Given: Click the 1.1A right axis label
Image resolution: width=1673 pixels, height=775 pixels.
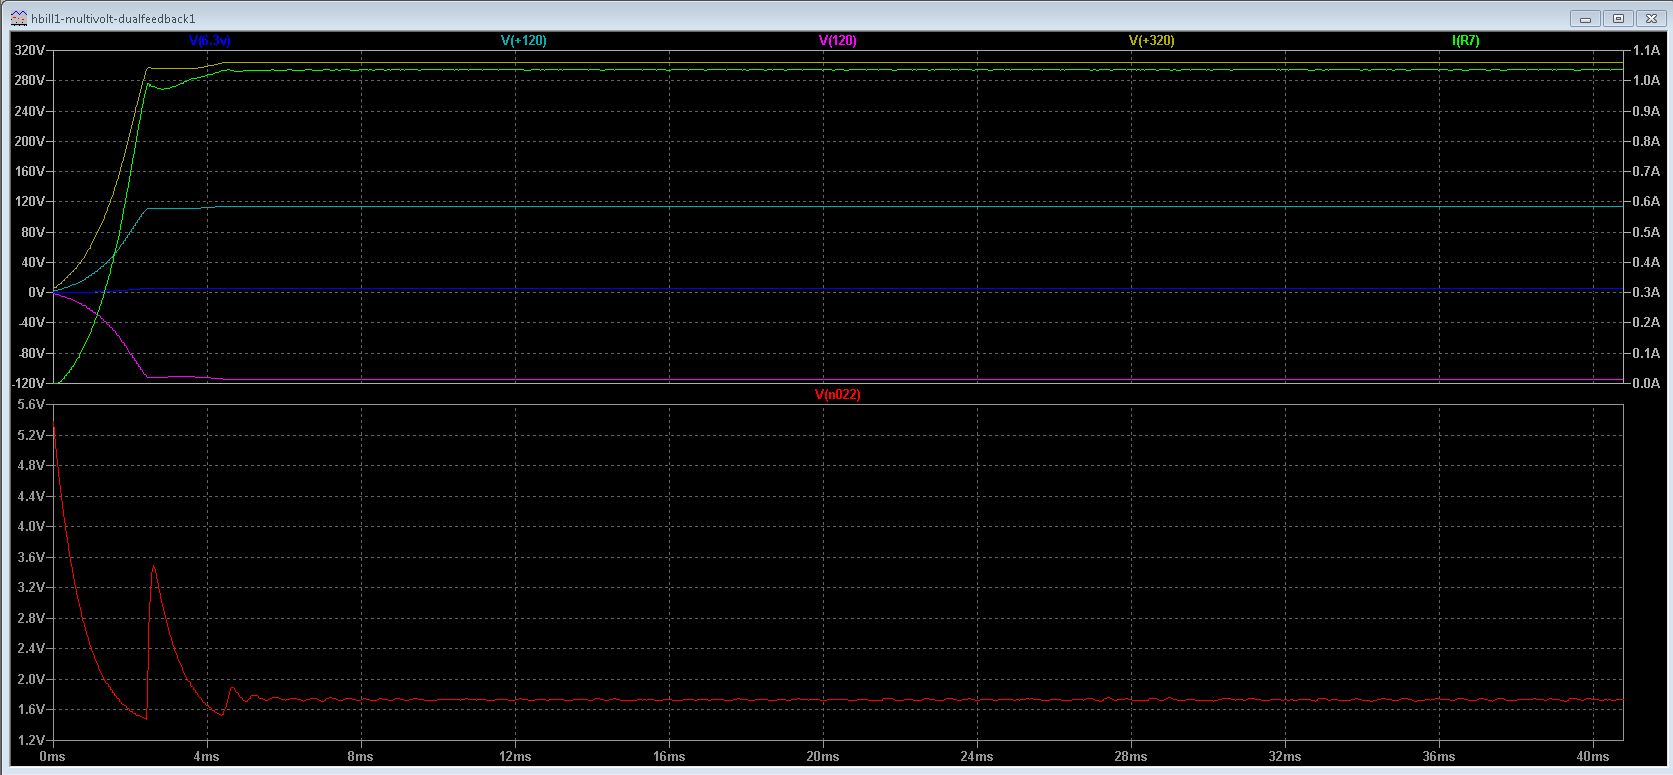Looking at the screenshot, I should 1646,50.
